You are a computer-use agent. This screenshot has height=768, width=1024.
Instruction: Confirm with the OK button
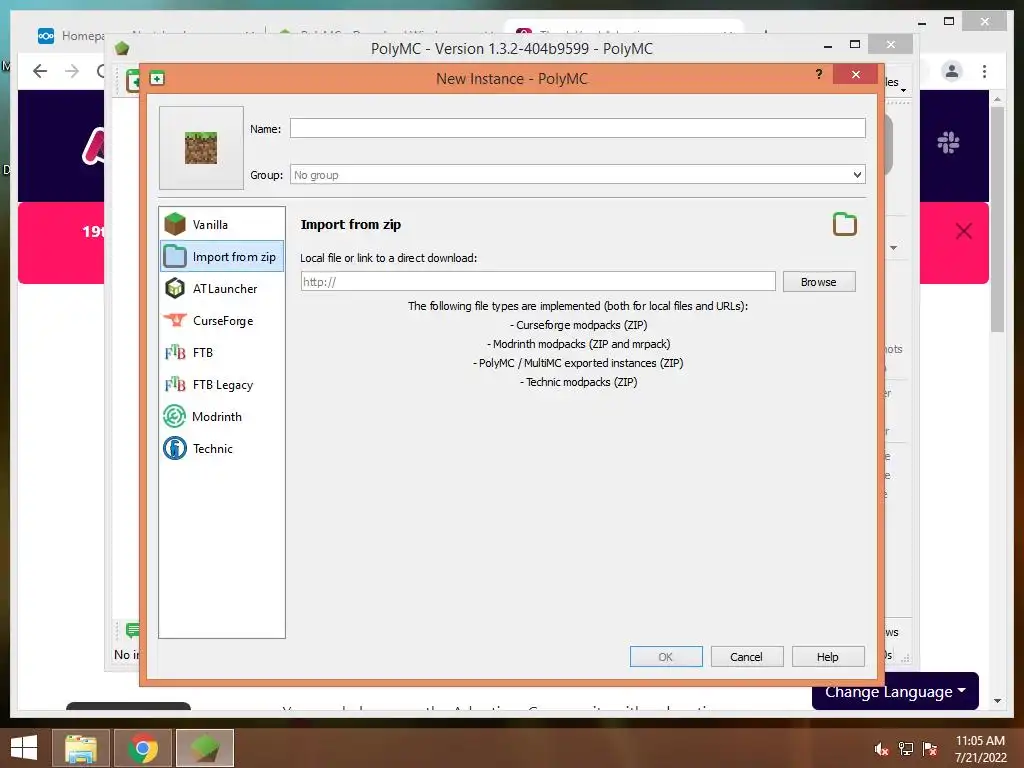click(x=665, y=656)
